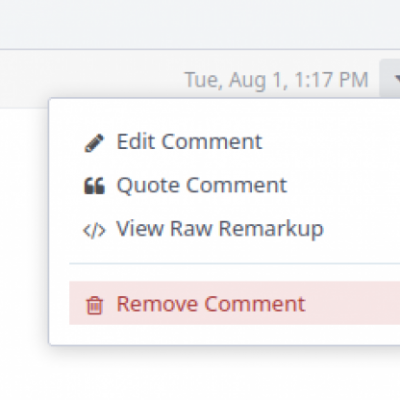The height and width of the screenshot is (400, 400).
Task: Click the code brackets icon for Raw Remarkup
Action: click(94, 230)
